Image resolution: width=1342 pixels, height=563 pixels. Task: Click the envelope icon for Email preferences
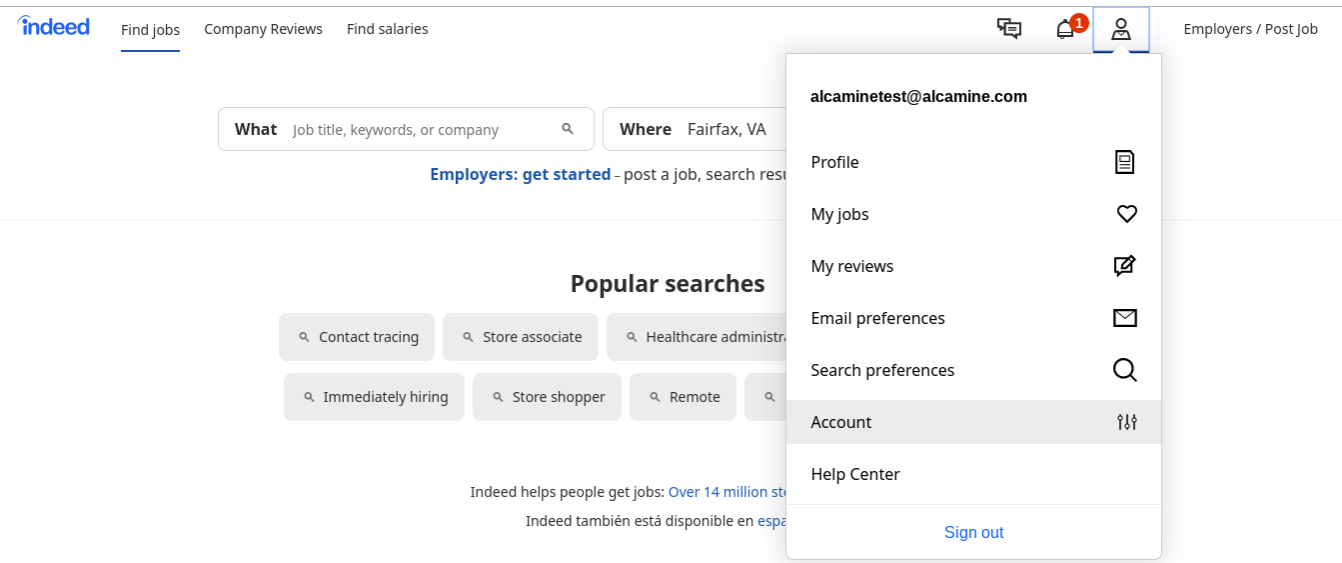tap(1125, 318)
